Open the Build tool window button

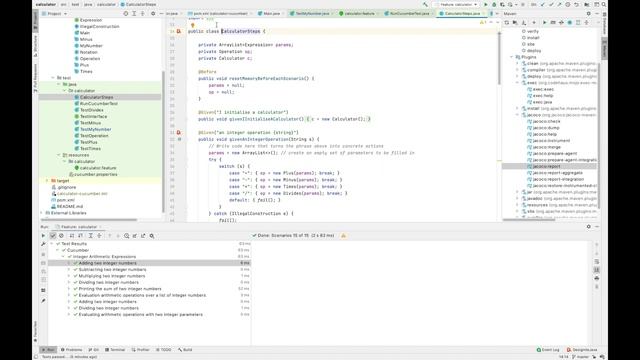click(185, 350)
